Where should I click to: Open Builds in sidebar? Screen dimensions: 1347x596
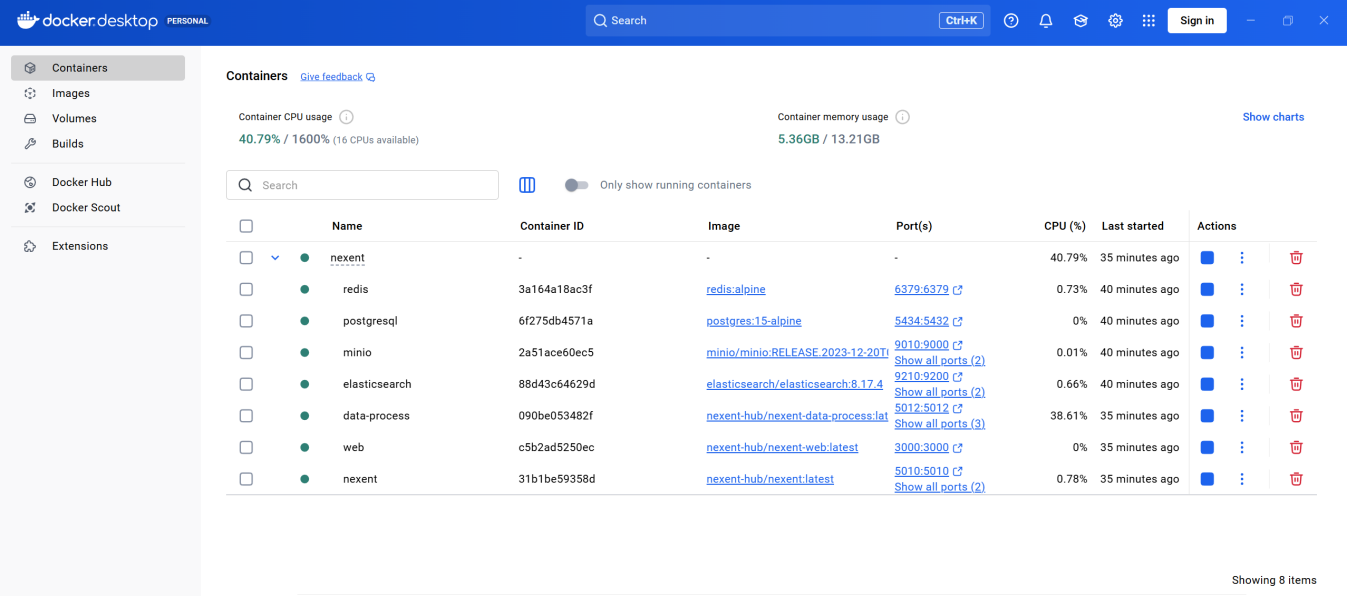[x=98, y=144]
